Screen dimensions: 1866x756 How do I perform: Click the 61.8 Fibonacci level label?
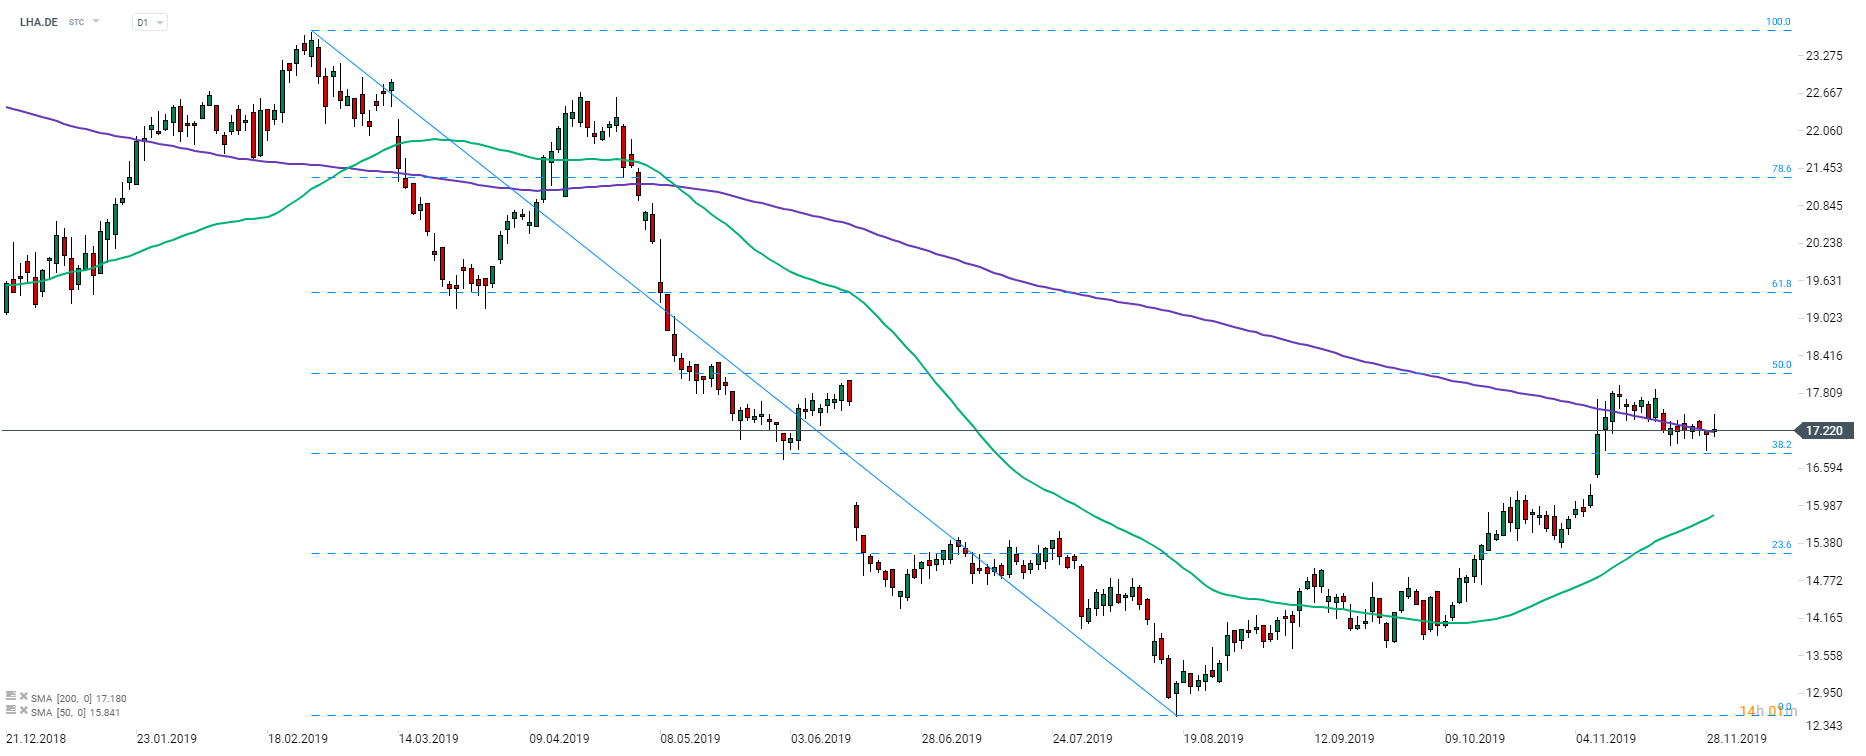point(1781,284)
